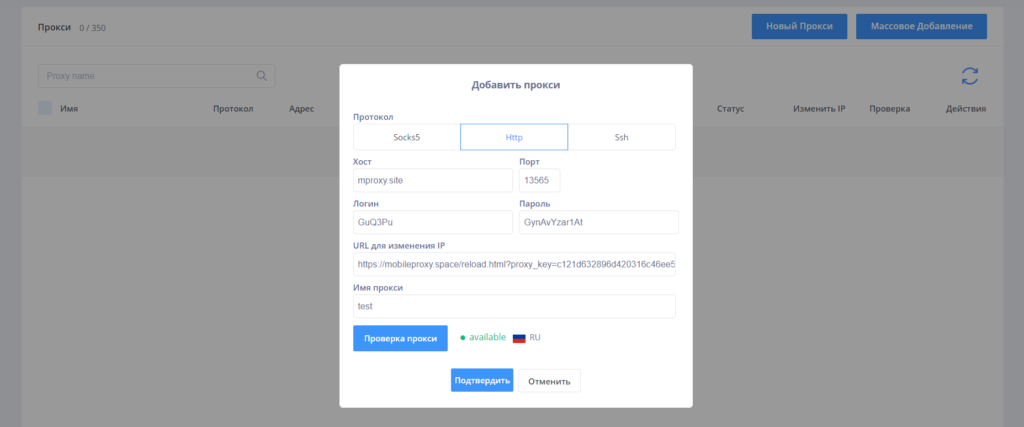Click the refresh proxies icon
1024x427 pixels.
(969, 76)
